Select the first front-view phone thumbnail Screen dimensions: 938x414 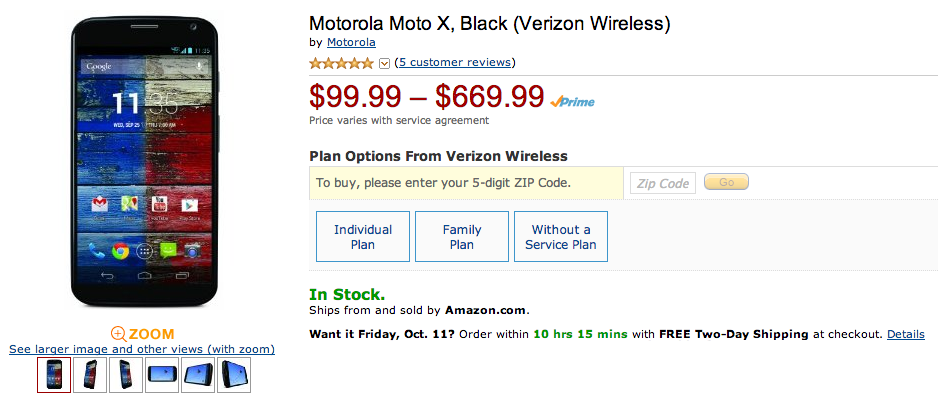[x=54, y=375]
